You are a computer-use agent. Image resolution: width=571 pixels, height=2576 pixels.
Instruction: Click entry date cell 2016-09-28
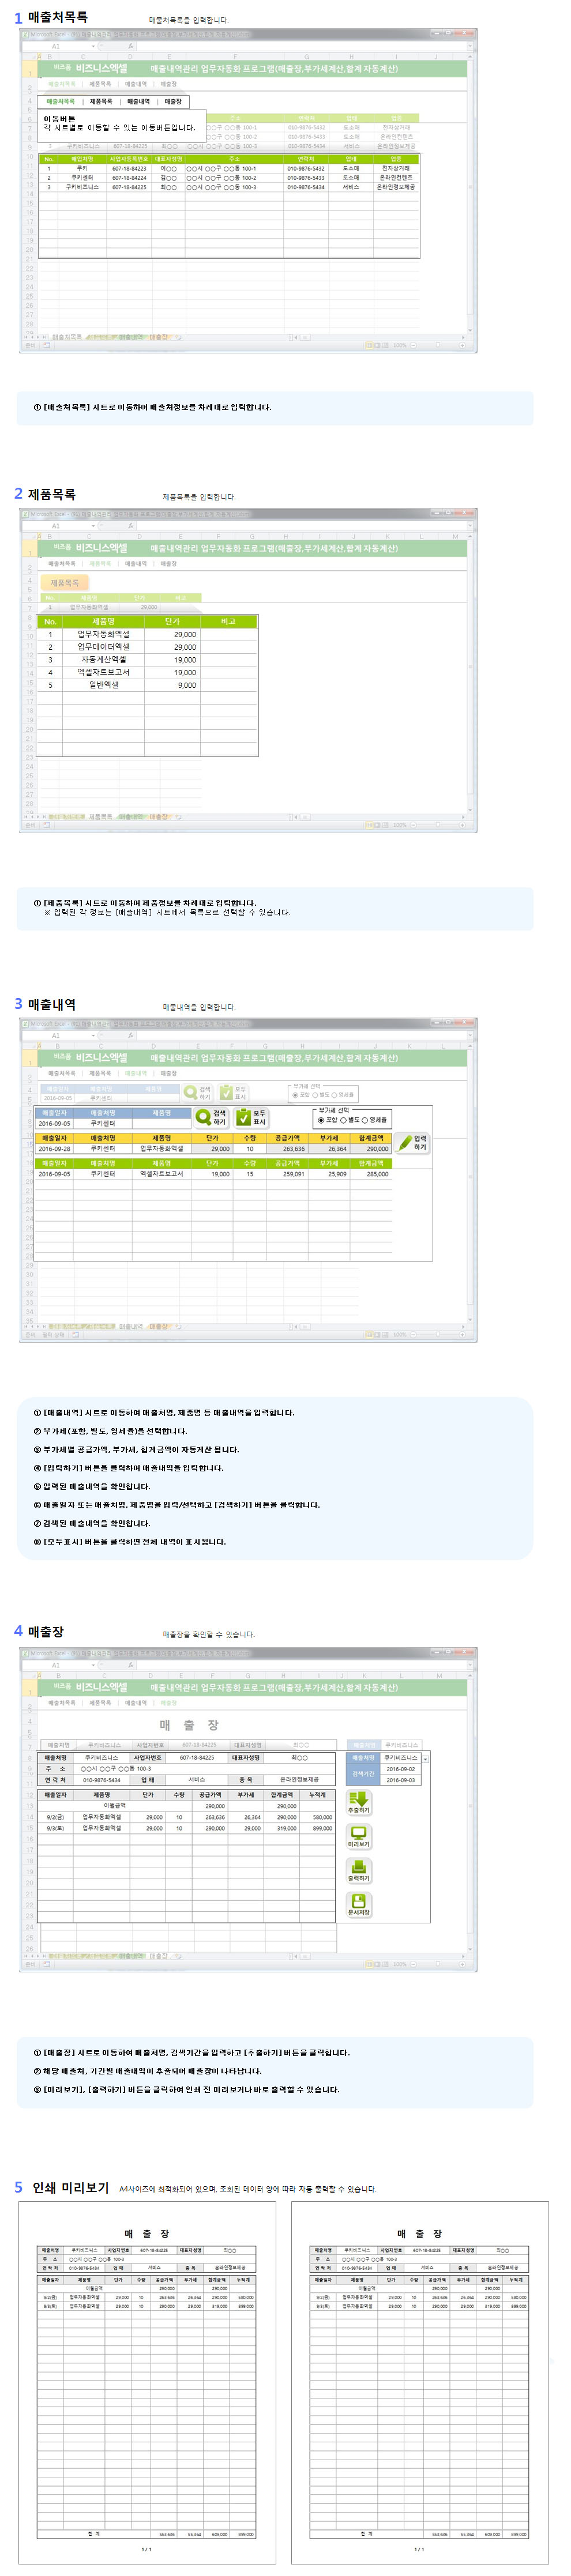54,1149
